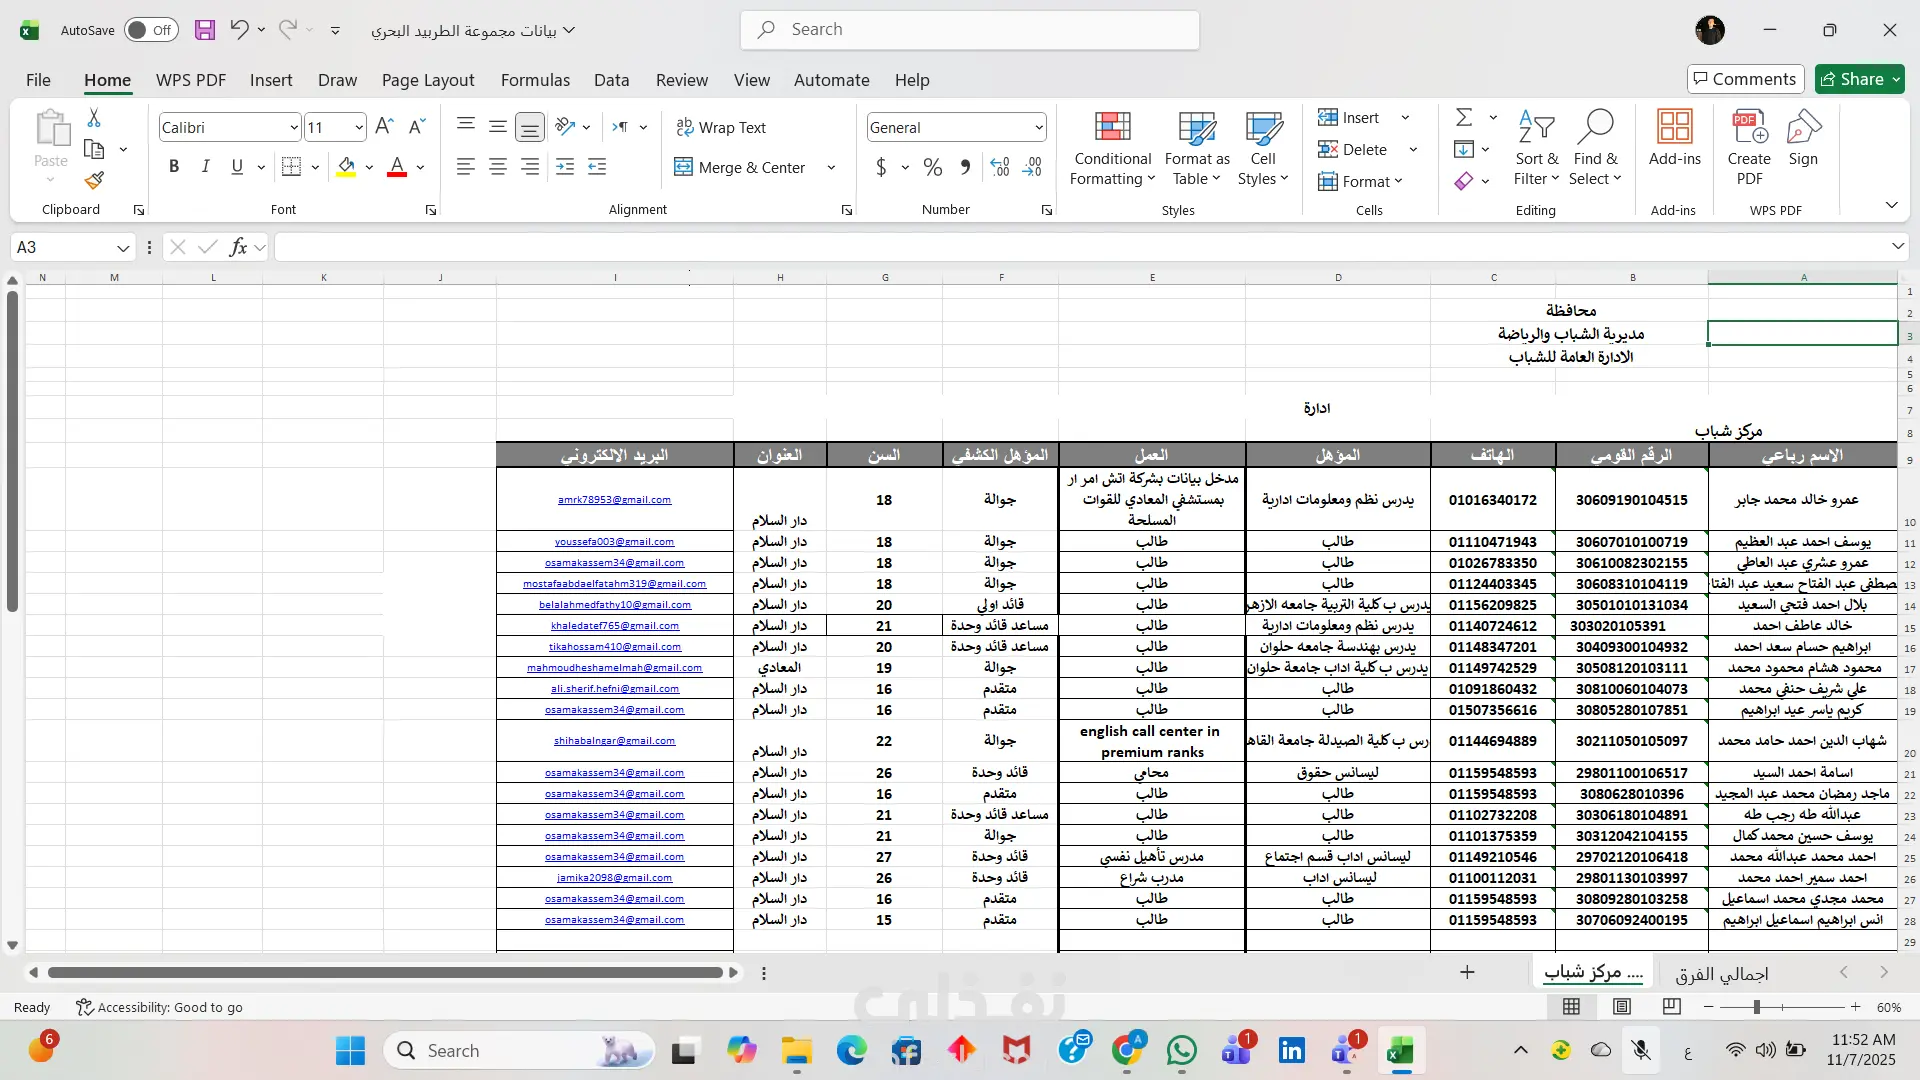Screen dimensions: 1920x1080
Task: Switch to Page Layout view in status bar
Action: pyautogui.click(x=1622, y=1007)
